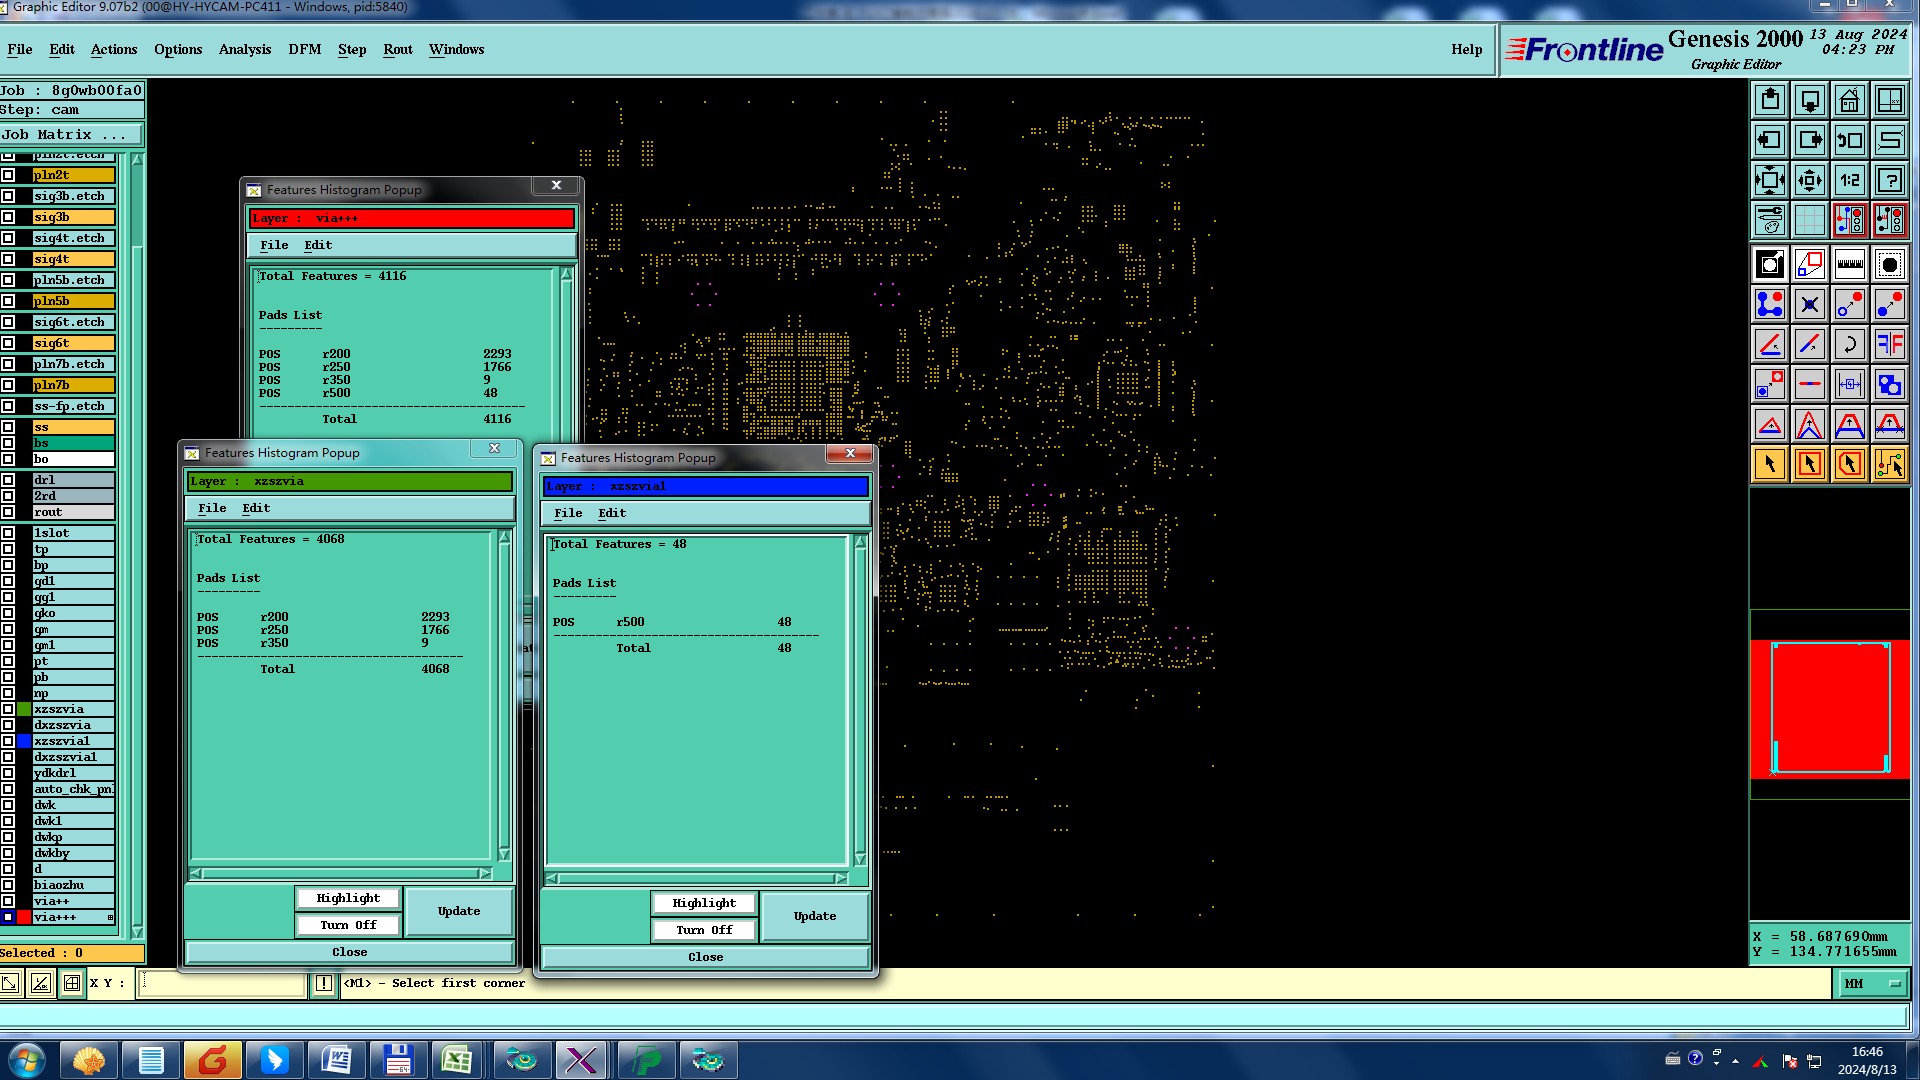The width and height of the screenshot is (1920, 1080).
Task: Click the blue xzszvial color swatch
Action: point(24,741)
